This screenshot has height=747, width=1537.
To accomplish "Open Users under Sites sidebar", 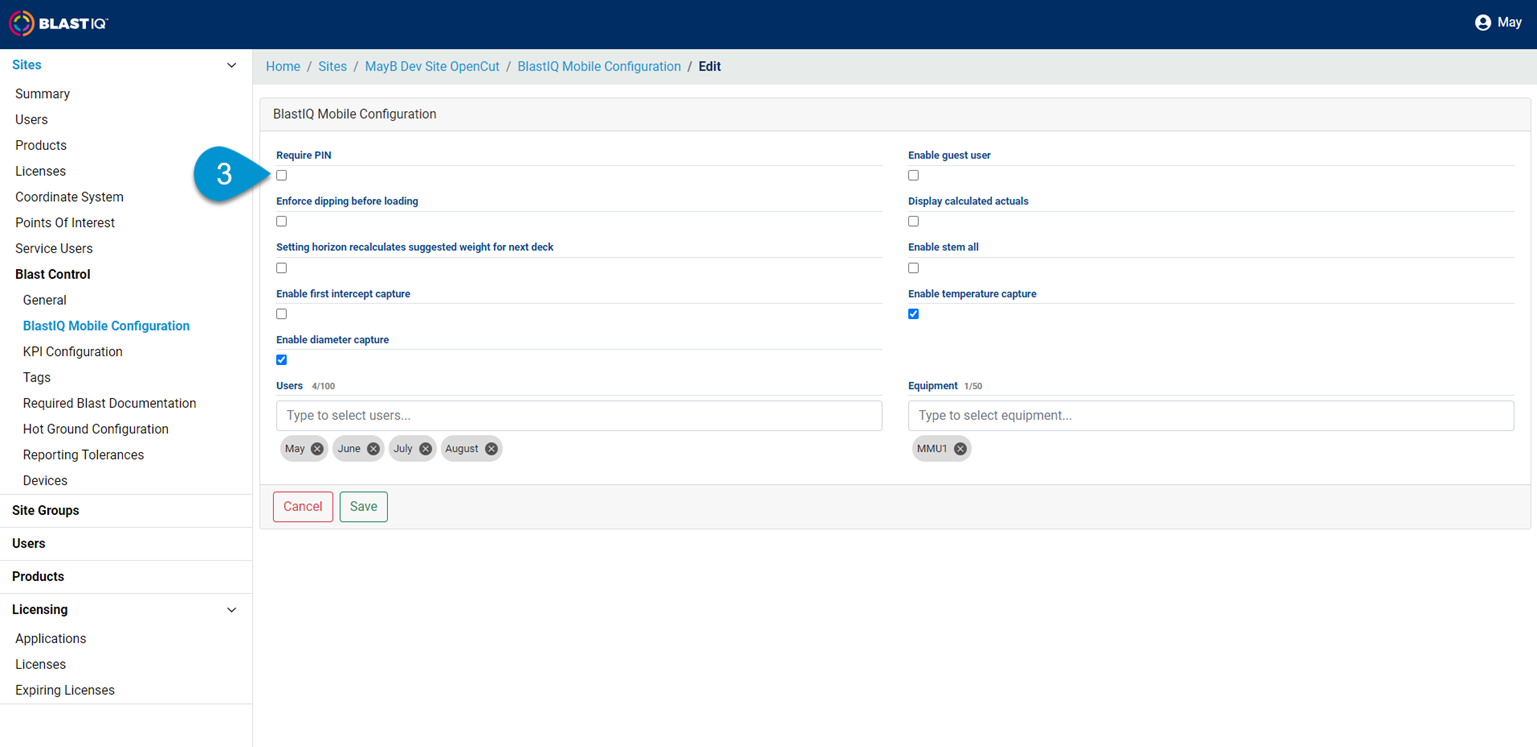I will pos(31,120).
